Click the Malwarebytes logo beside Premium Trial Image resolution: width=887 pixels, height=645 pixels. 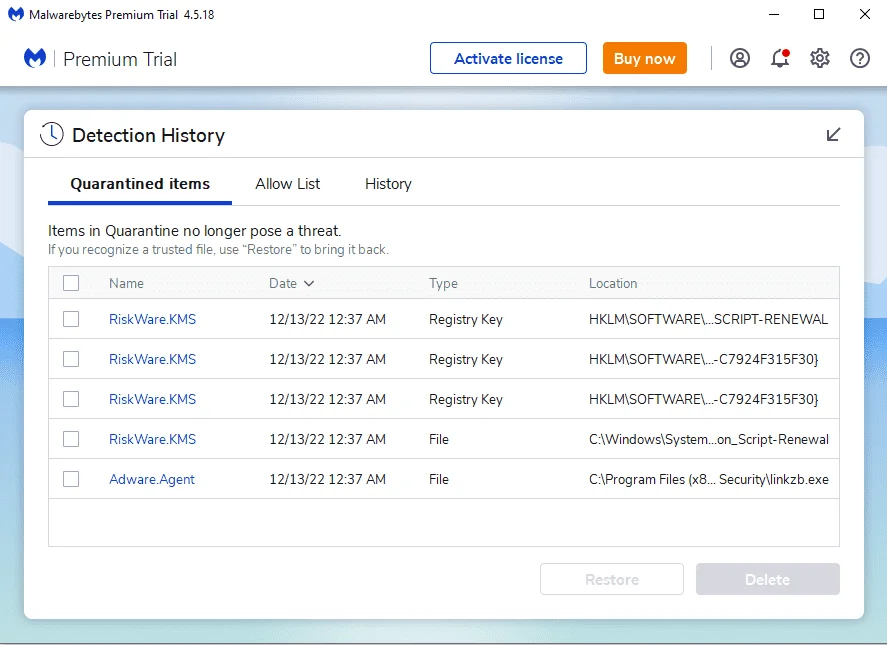click(x=35, y=58)
